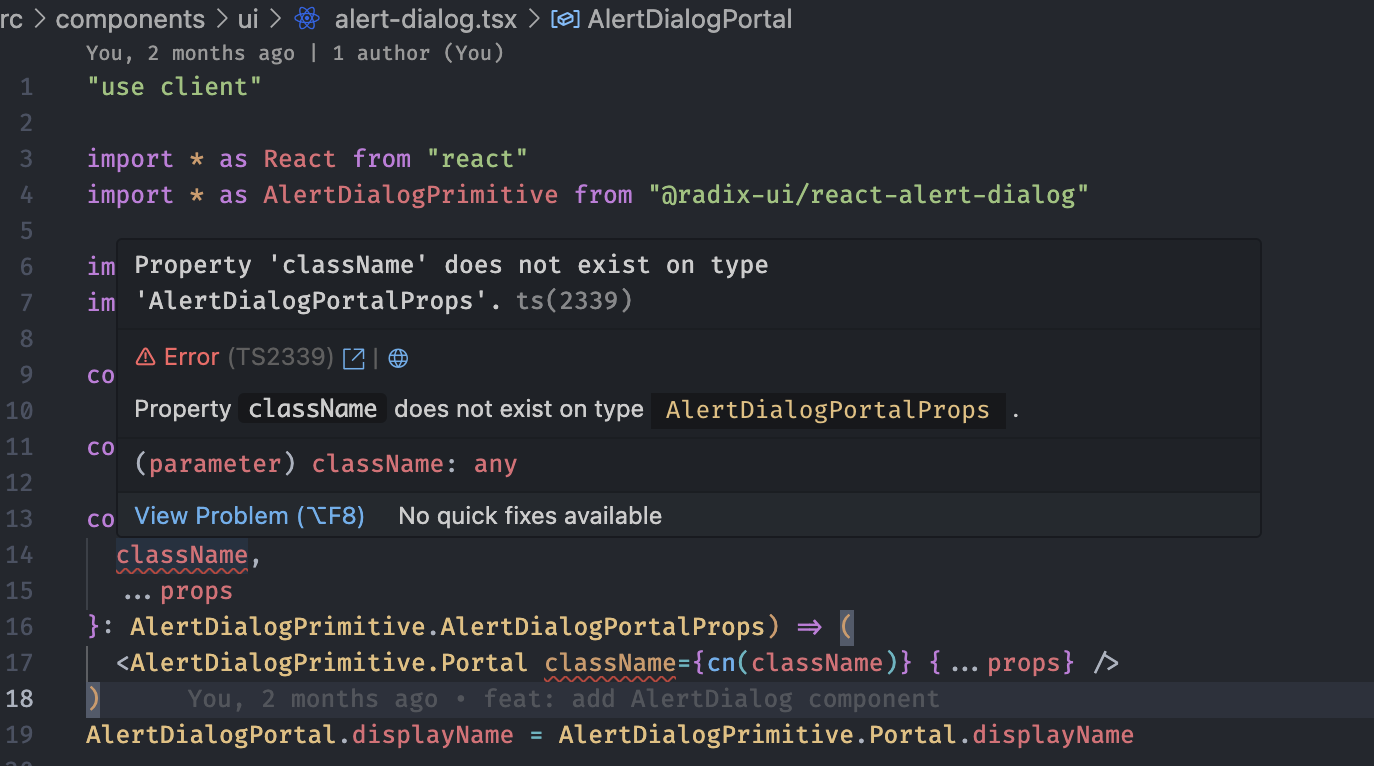The image size is (1374, 766).
Task: Click the red warning triangle in the error popup
Action: tap(146, 356)
